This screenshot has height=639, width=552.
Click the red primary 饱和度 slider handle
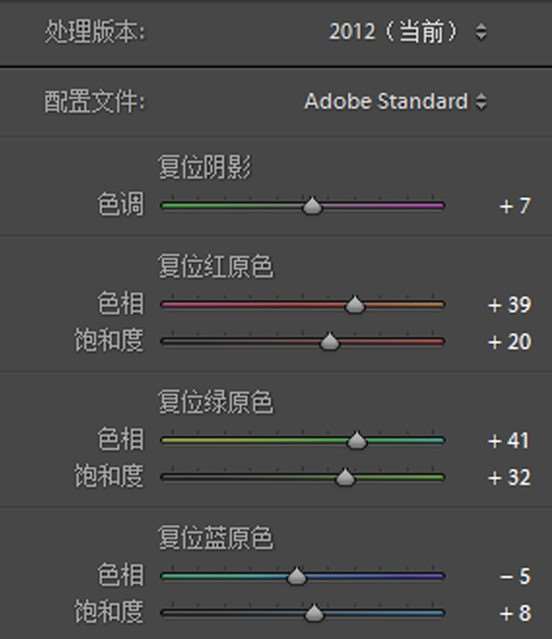pyautogui.click(x=330, y=342)
